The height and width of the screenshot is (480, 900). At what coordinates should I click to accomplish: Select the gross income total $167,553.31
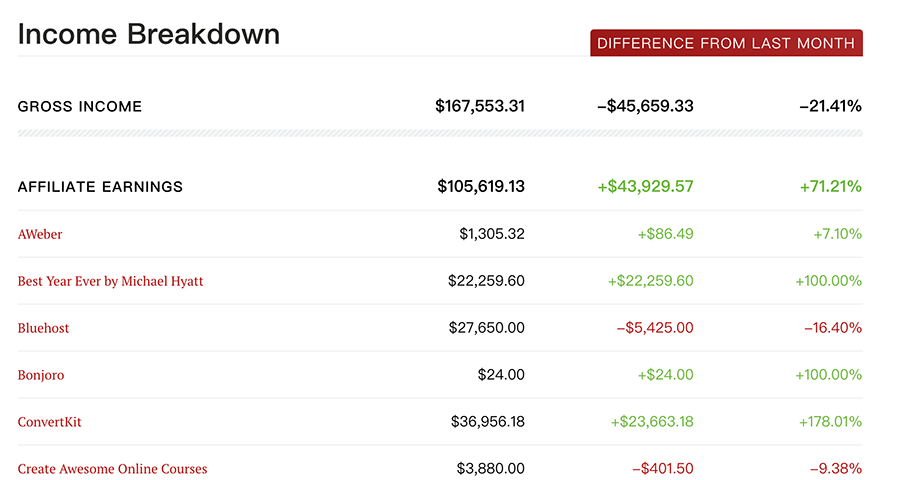tap(480, 106)
